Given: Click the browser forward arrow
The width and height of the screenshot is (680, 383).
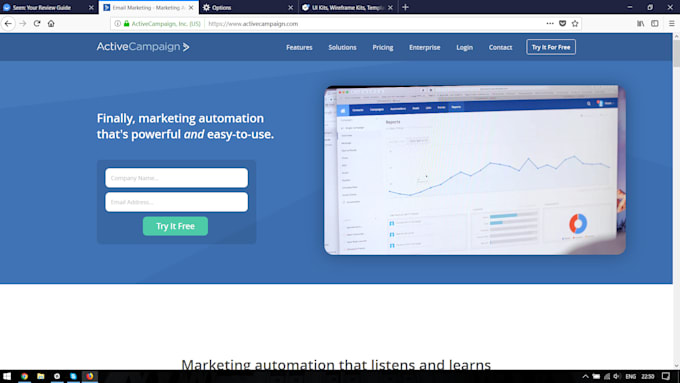Looking at the screenshot, I should tap(23, 23).
